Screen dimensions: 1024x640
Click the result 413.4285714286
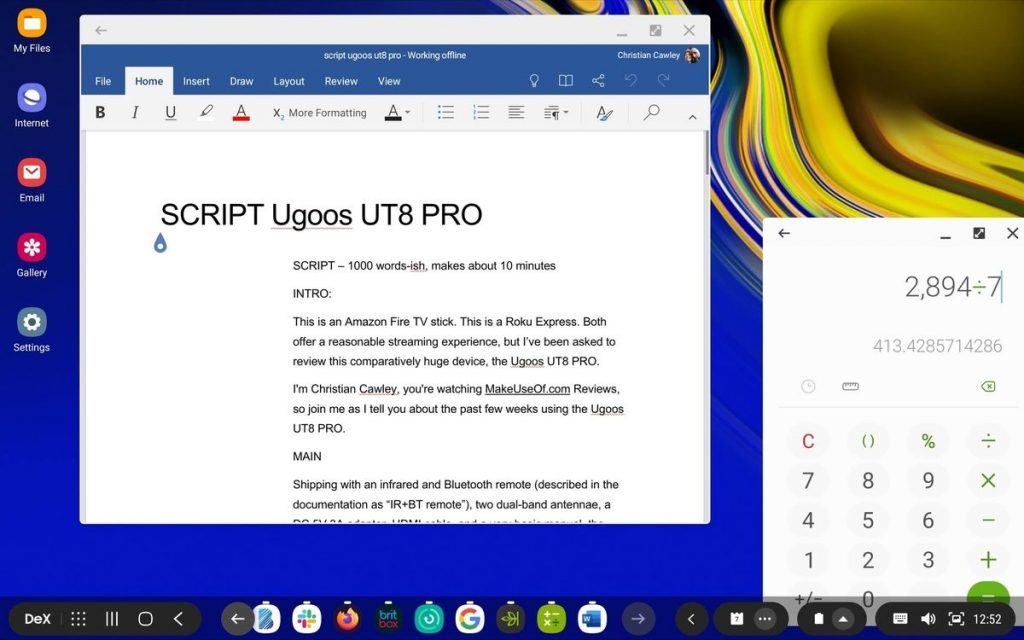[937, 346]
